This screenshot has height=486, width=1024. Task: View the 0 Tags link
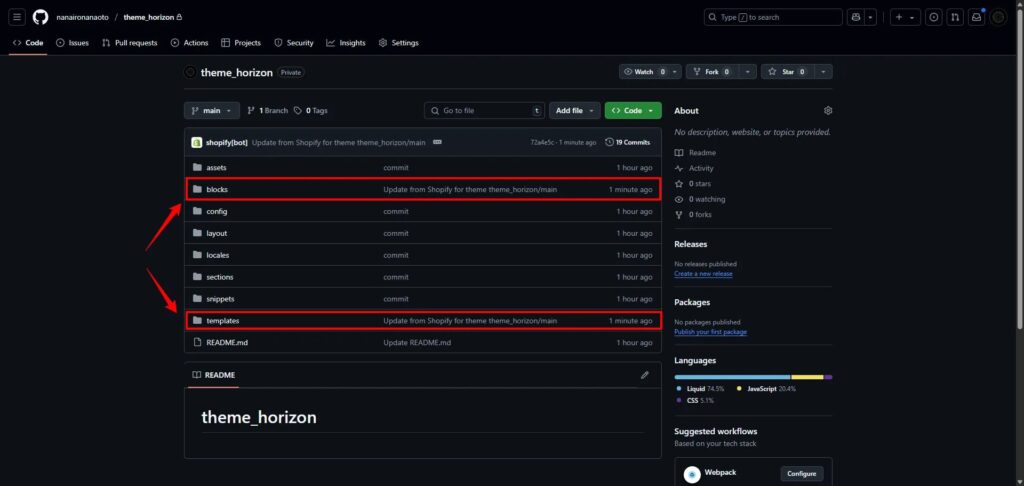click(x=311, y=110)
